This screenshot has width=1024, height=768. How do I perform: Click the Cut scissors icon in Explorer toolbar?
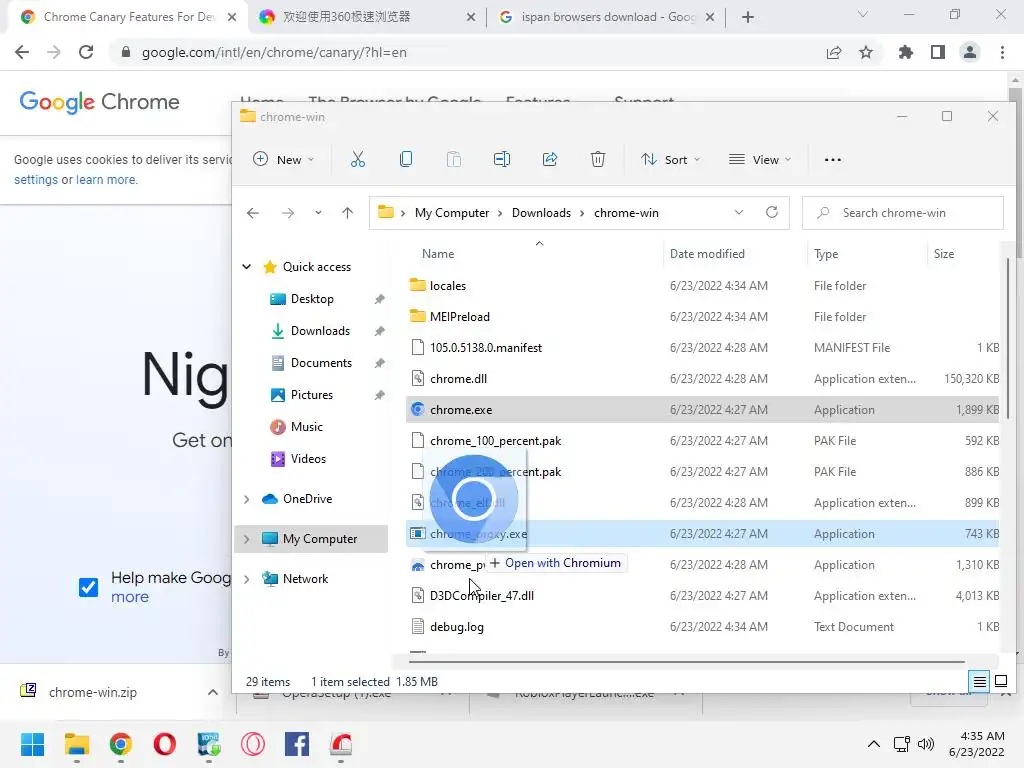pos(357,159)
